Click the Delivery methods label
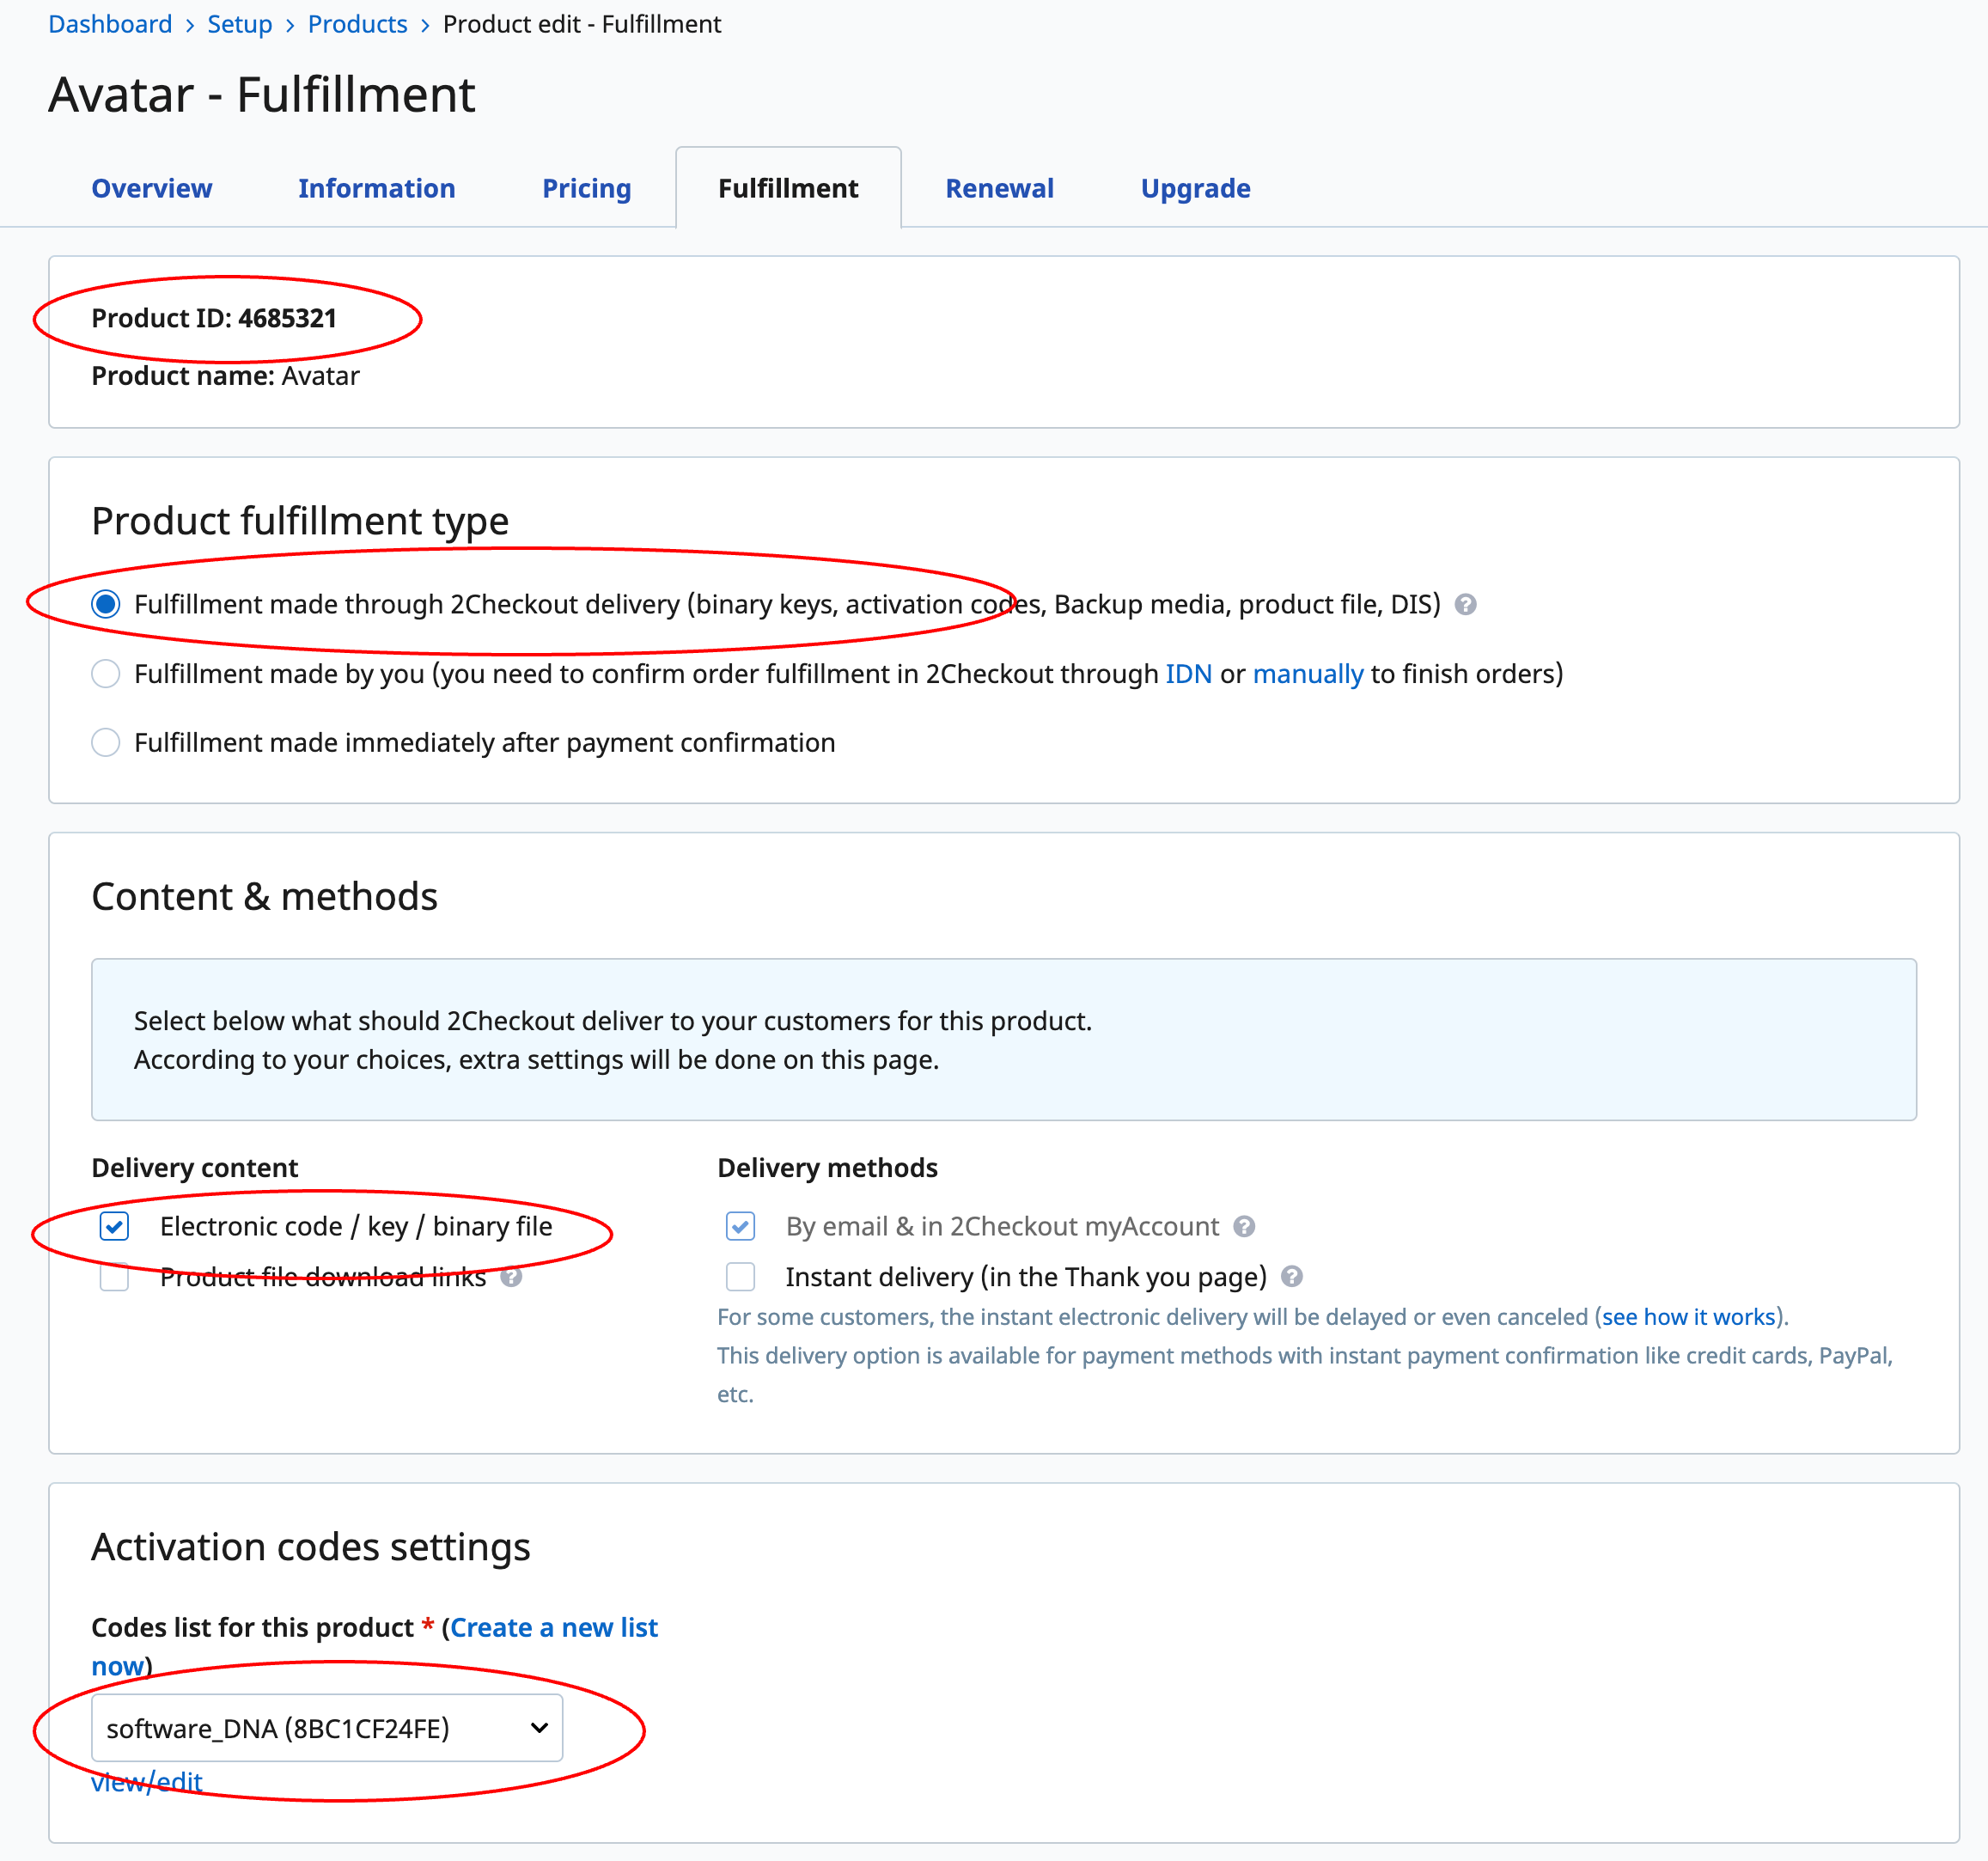This screenshot has width=1988, height=1861. [828, 1168]
